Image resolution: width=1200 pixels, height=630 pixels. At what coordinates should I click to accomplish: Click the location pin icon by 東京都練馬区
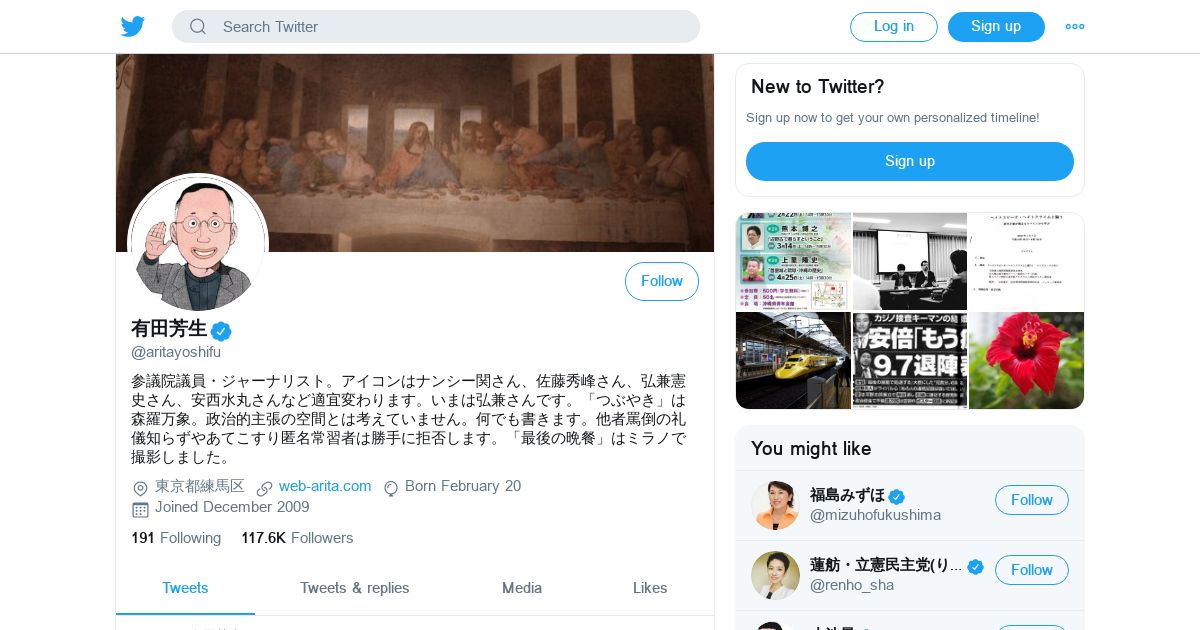[x=140, y=488]
